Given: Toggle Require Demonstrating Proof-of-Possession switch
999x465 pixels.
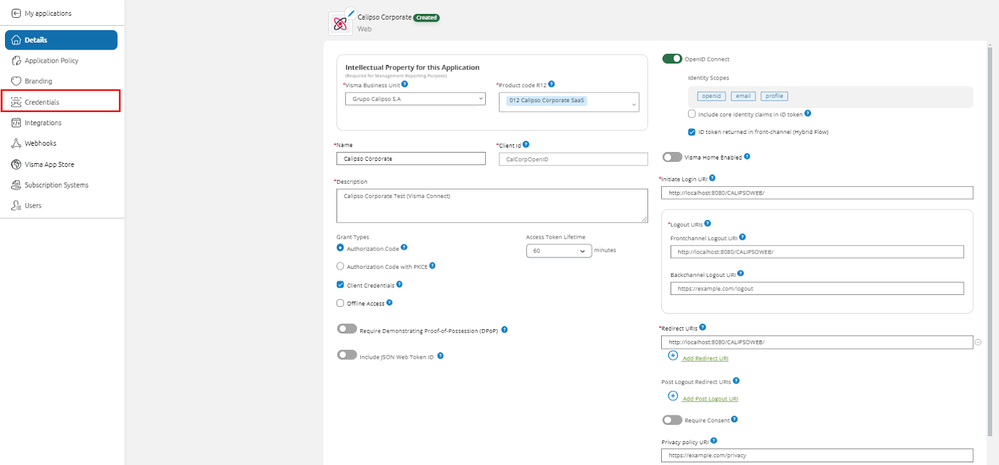Looking at the screenshot, I should [x=347, y=329].
